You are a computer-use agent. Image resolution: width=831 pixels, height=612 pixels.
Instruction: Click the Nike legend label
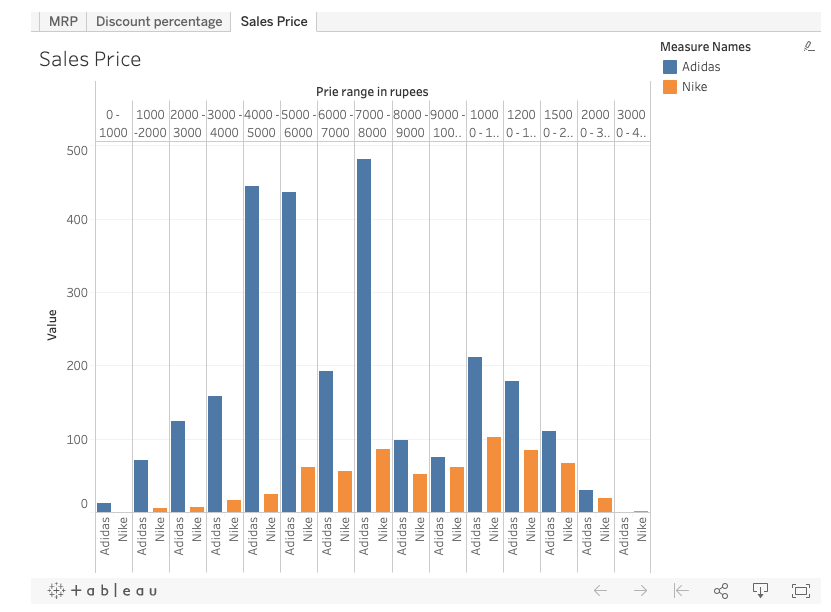pos(694,87)
